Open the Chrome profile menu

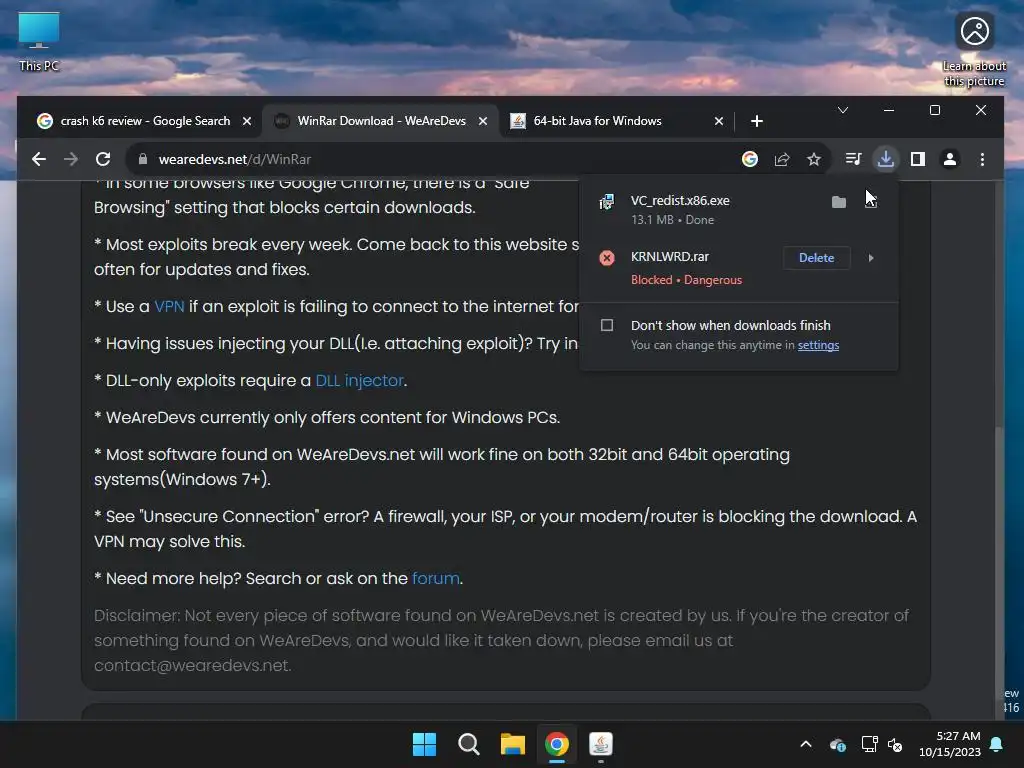click(950, 159)
